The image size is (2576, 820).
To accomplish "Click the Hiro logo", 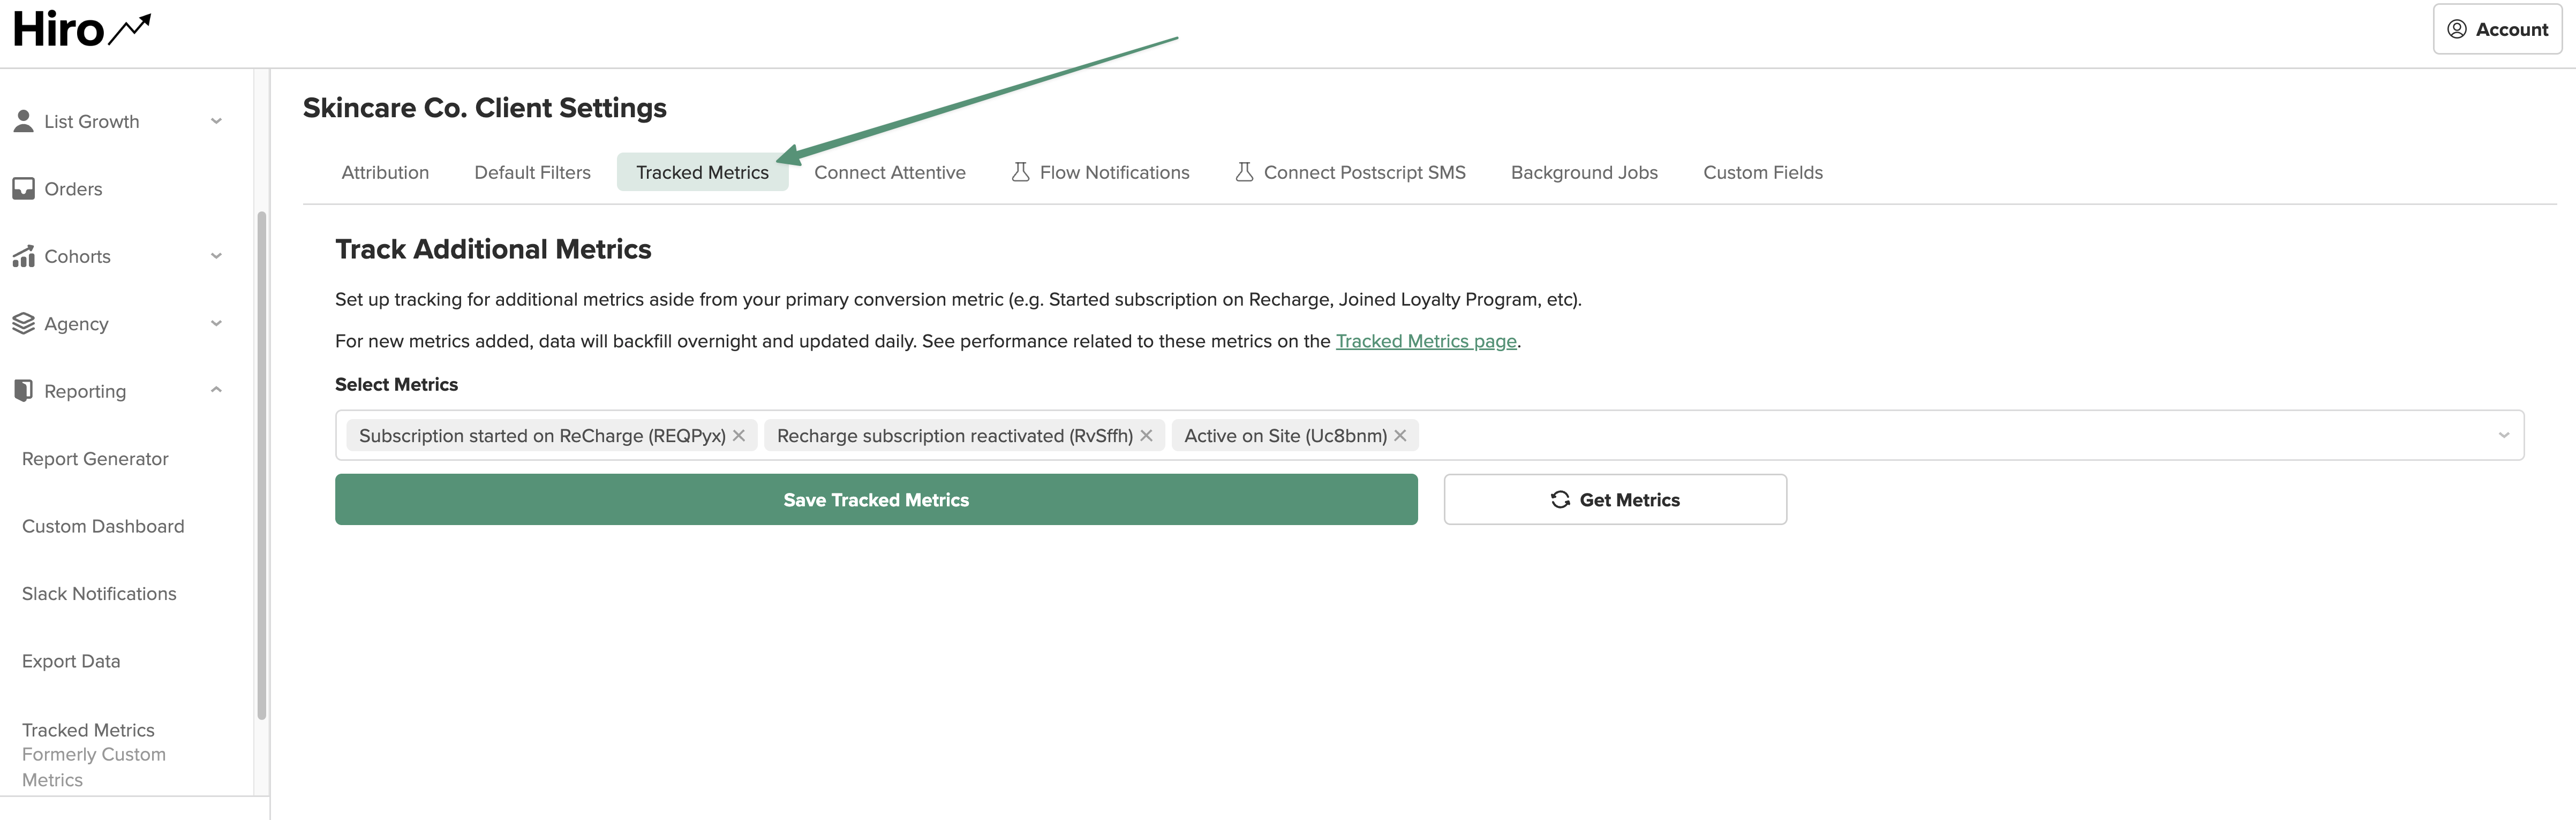I will click(82, 29).
